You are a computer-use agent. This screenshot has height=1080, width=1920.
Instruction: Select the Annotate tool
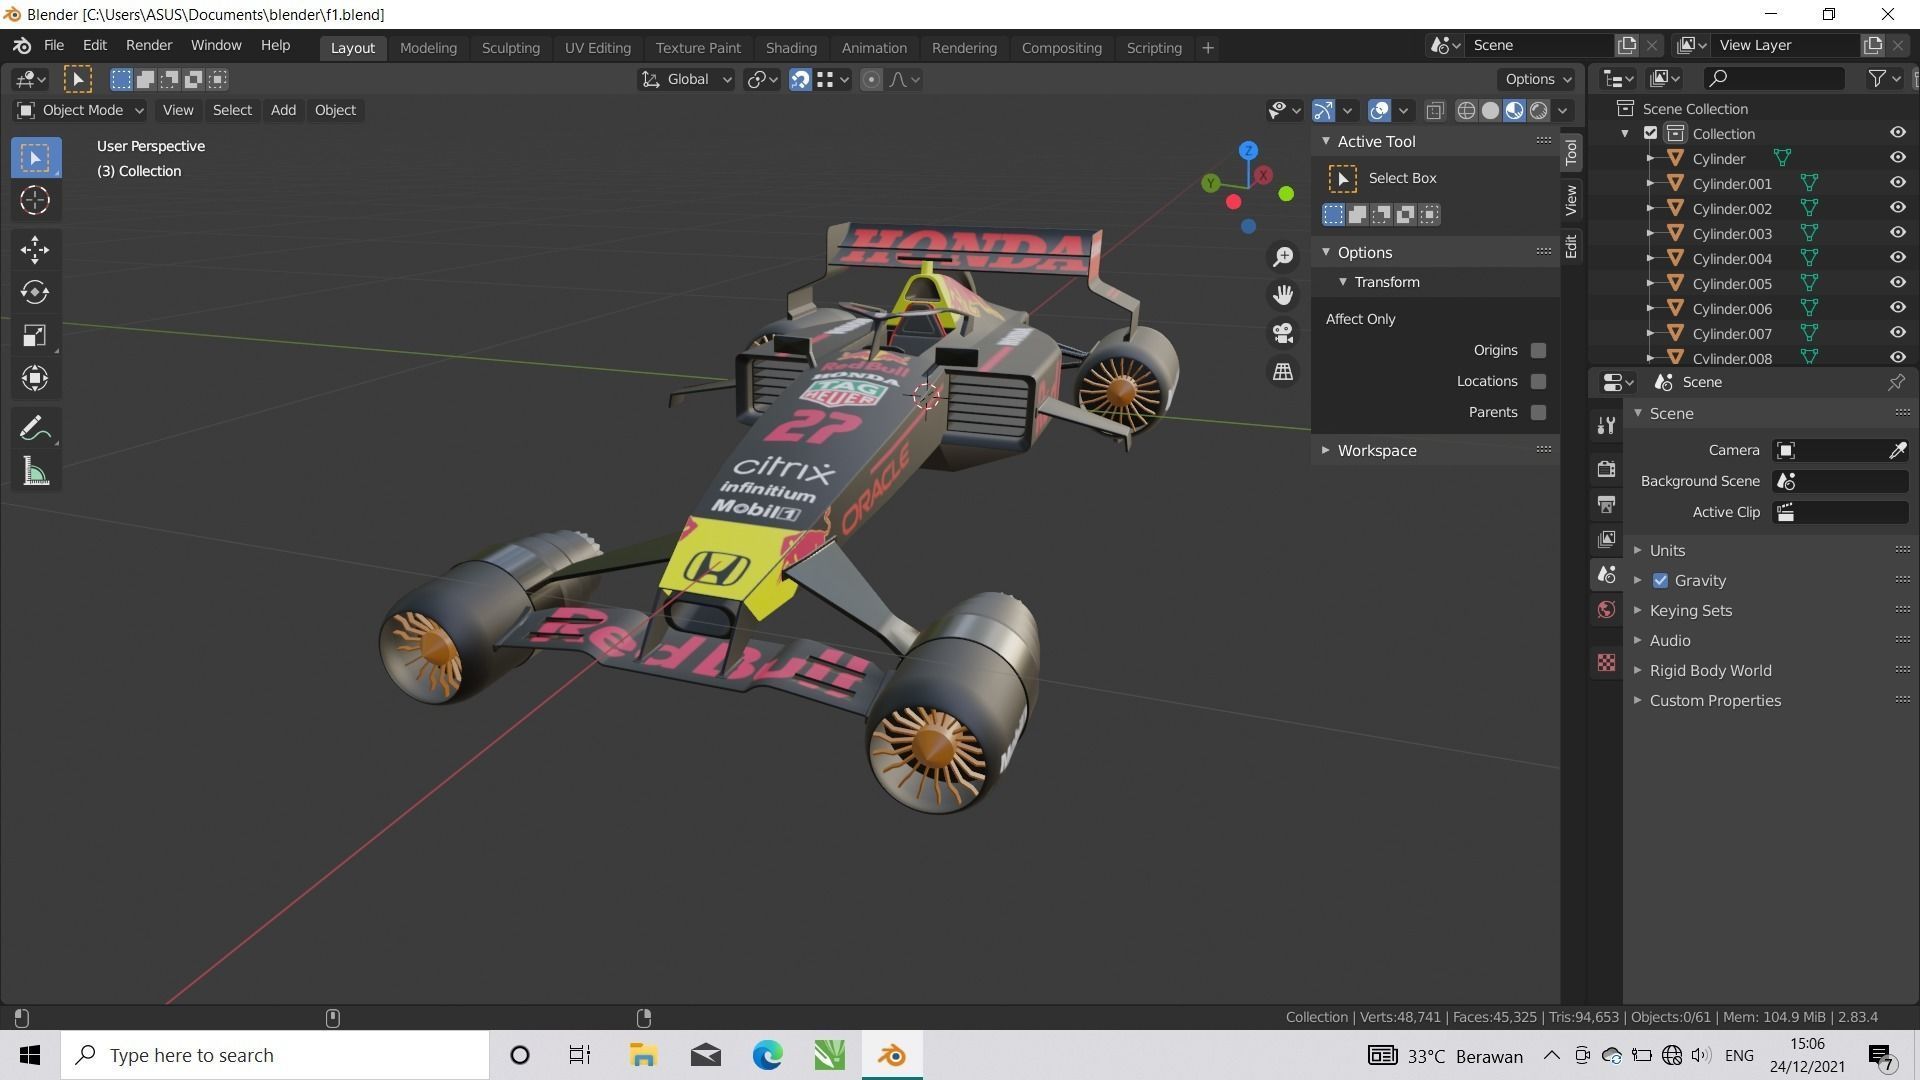(x=35, y=429)
